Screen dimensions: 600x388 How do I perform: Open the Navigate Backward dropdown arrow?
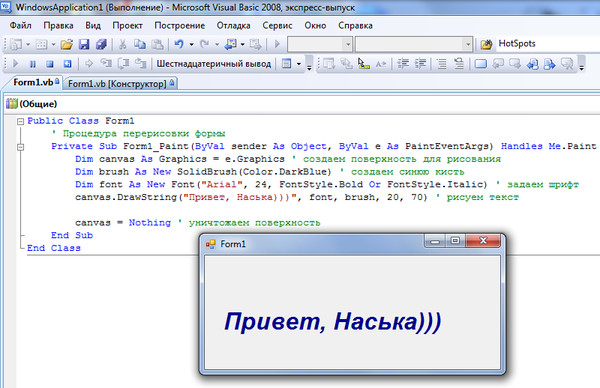click(243, 44)
